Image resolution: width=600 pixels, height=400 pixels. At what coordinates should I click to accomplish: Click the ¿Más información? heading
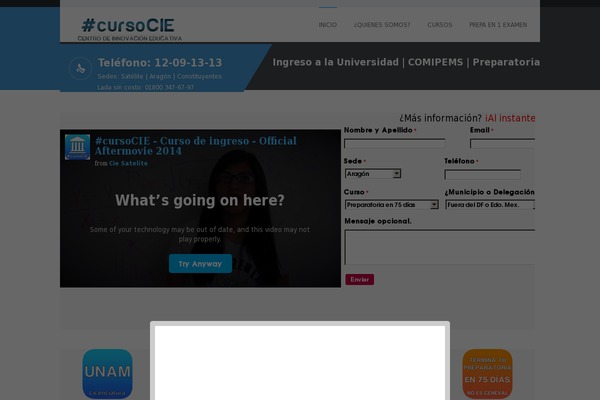pos(440,118)
